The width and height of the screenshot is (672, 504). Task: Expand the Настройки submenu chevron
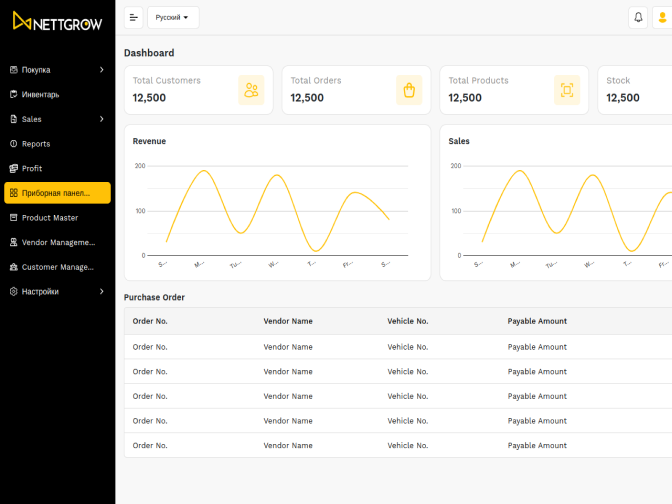pos(102,292)
